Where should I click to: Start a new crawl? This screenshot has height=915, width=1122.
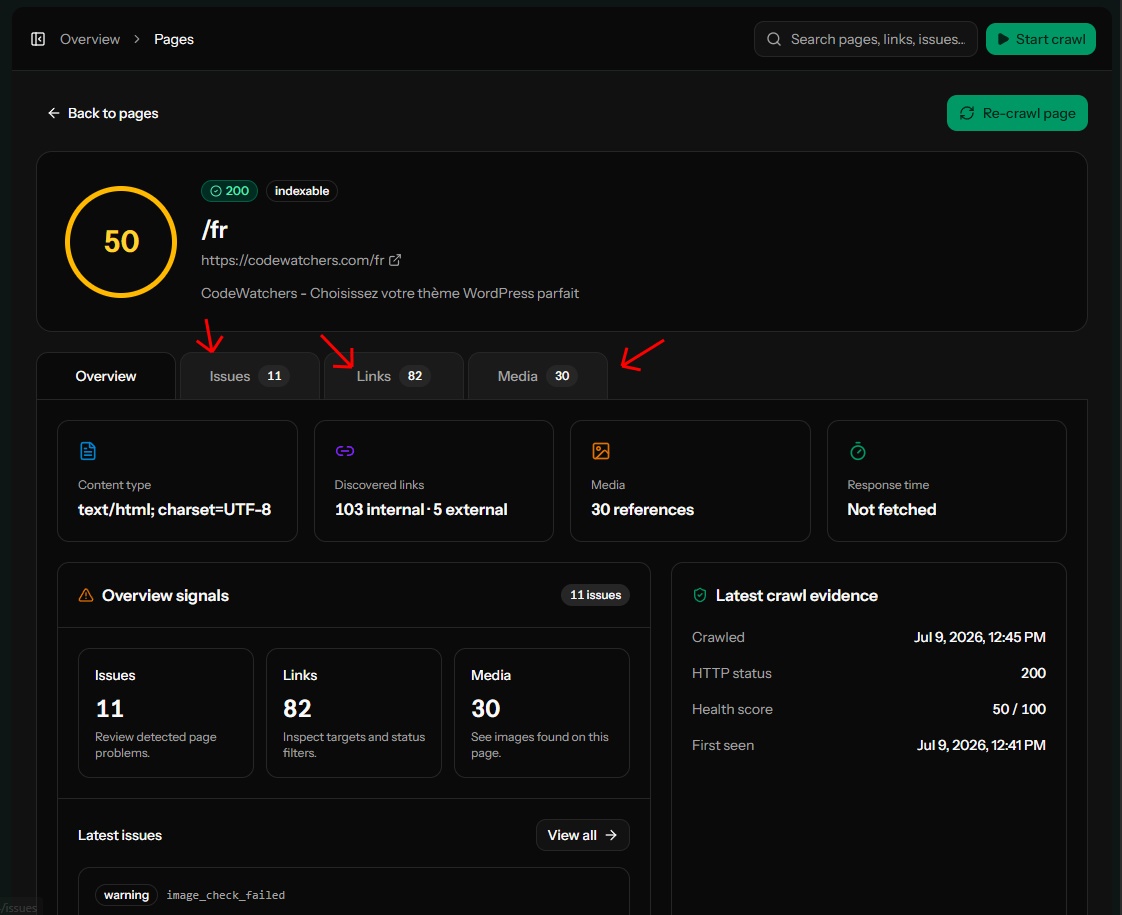[1040, 39]
